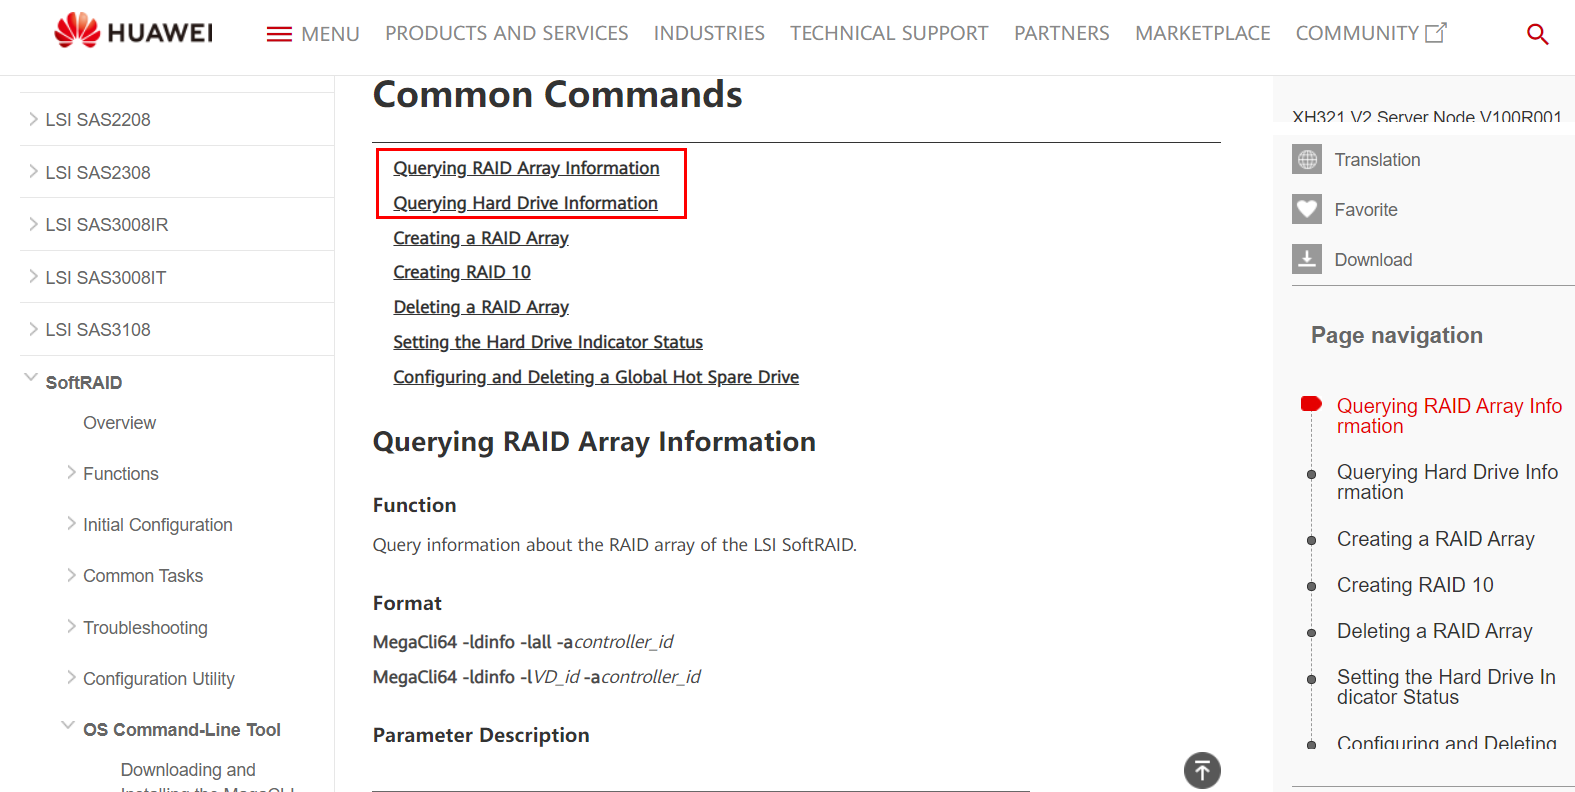The height and width of the screenshot is (792, 1575).
Task: Open Configuring and Deleting a Global Hot Spare Drive link
Action: click(x=596, y=377)
